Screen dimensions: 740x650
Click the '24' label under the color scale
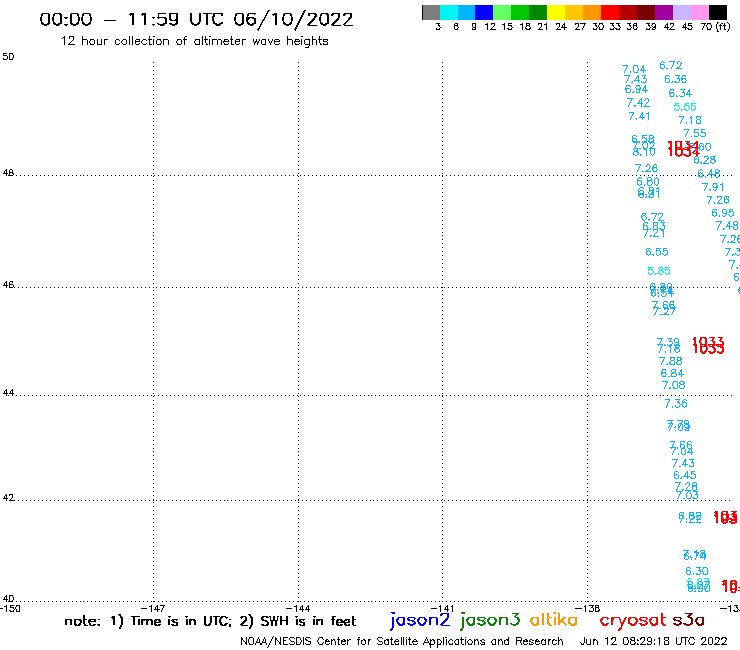(561, 26)
